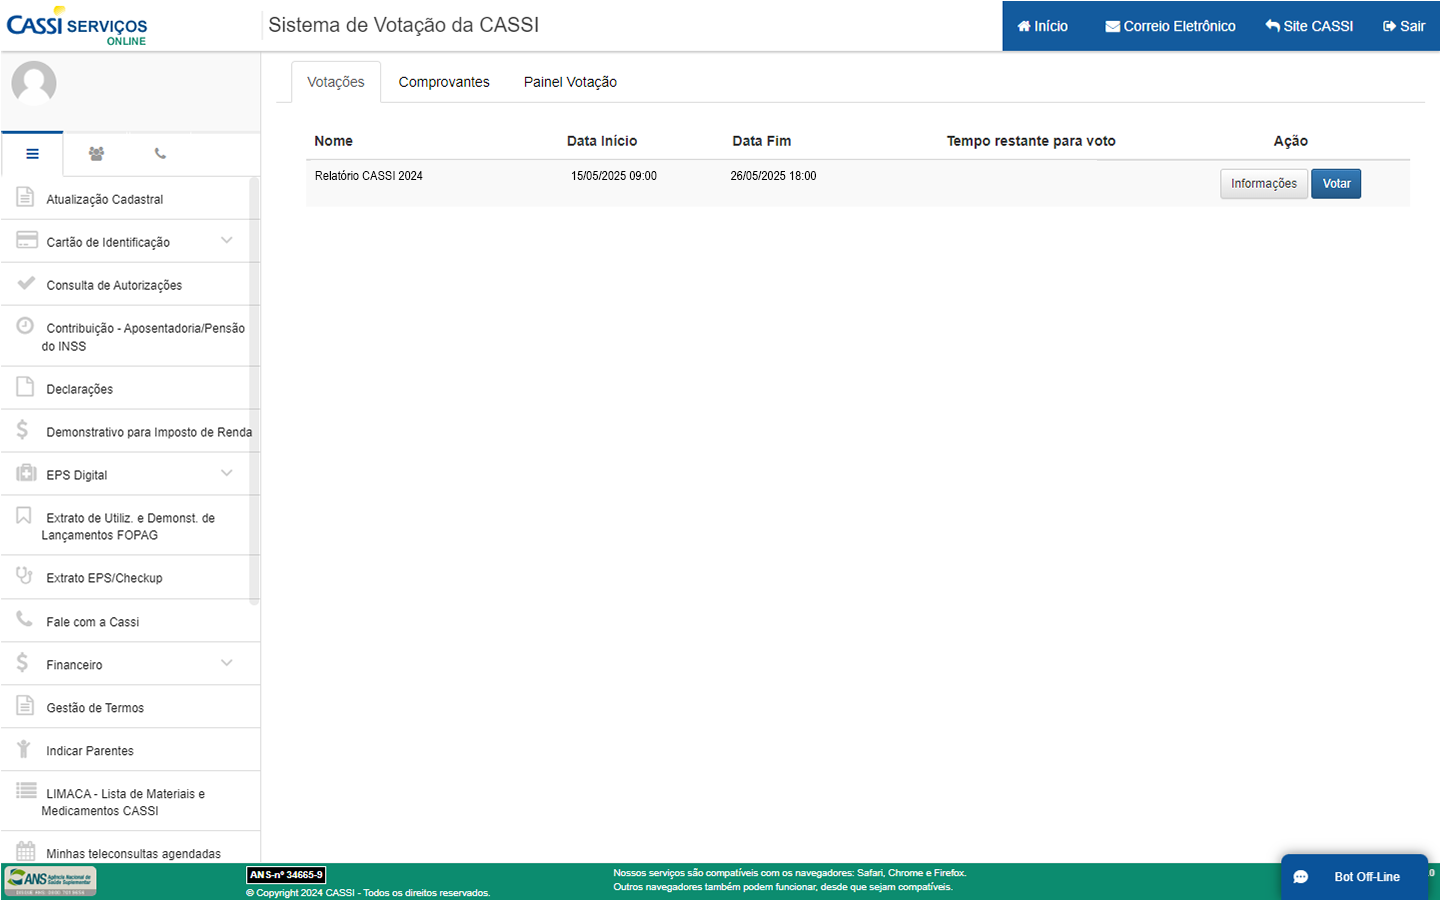The height and width of the screenshot is (900, 1440).
Task: Click the ANS-nº 34665-9 badge
Action: click(286, 875)
